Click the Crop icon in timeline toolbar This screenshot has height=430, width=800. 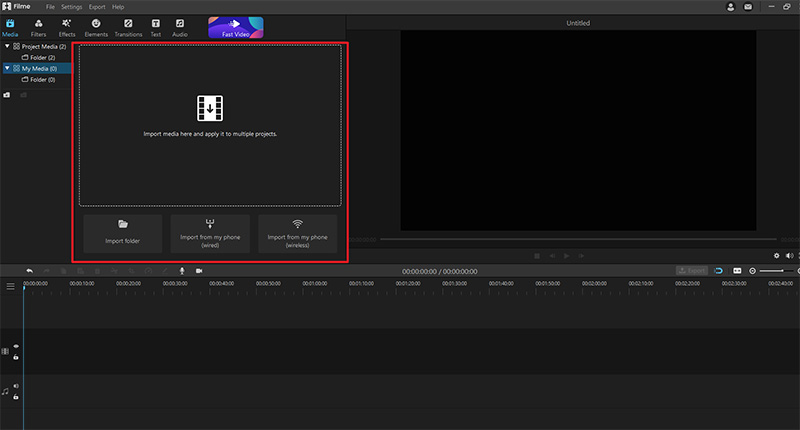coord(131,271)
